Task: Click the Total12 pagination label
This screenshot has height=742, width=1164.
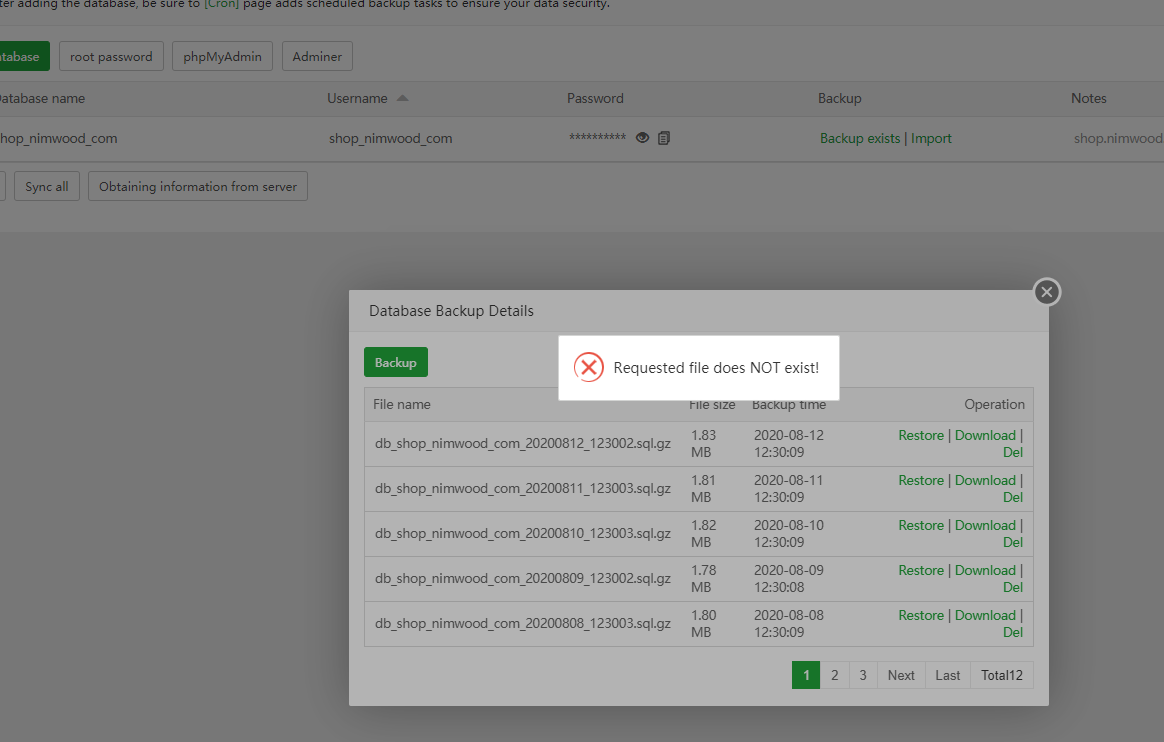Action: (1001, 675)
